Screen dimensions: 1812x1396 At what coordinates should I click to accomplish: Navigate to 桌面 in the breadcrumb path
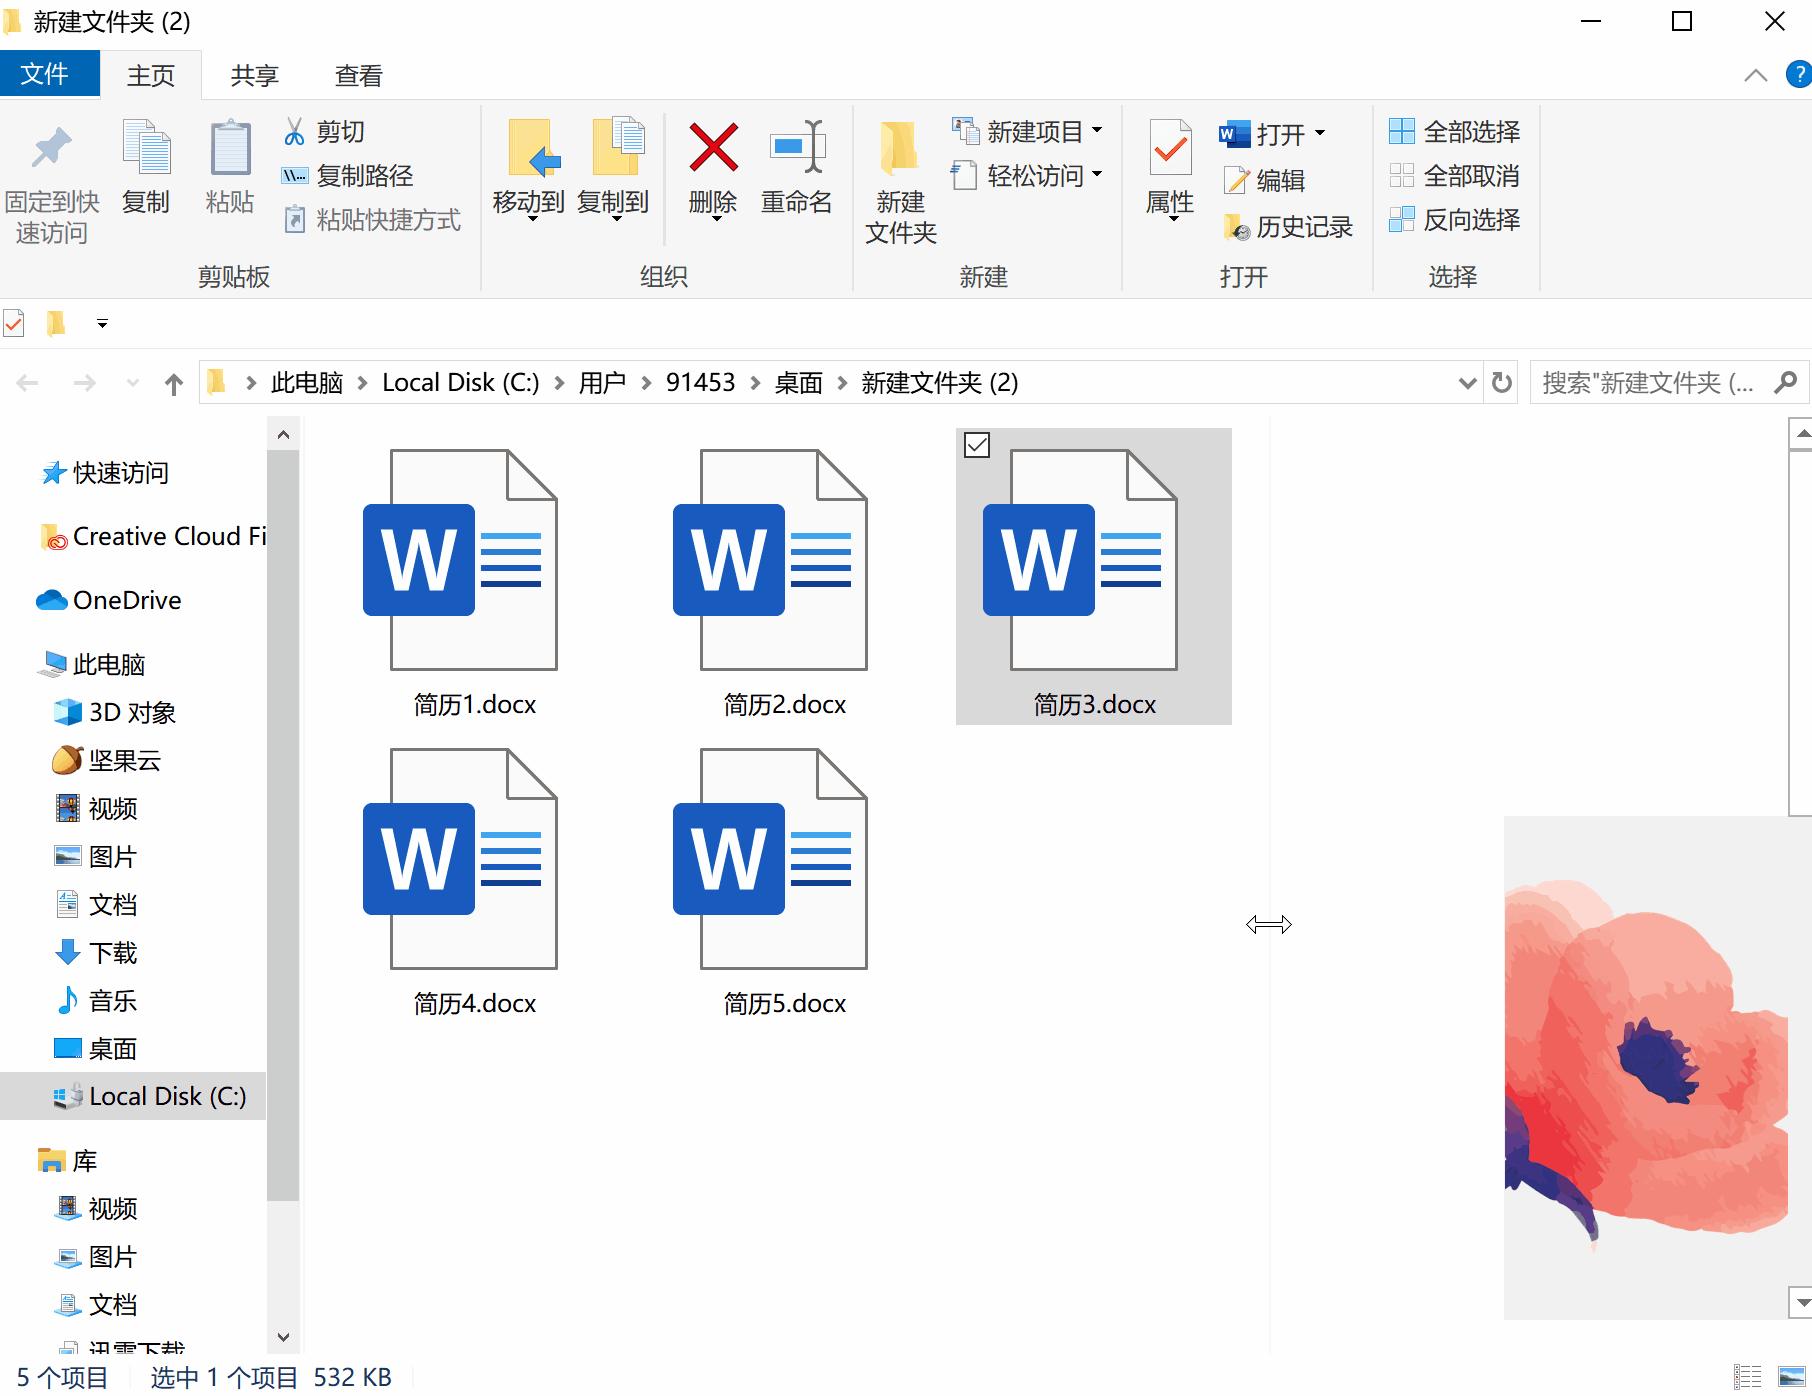click(x=797, y=382)
